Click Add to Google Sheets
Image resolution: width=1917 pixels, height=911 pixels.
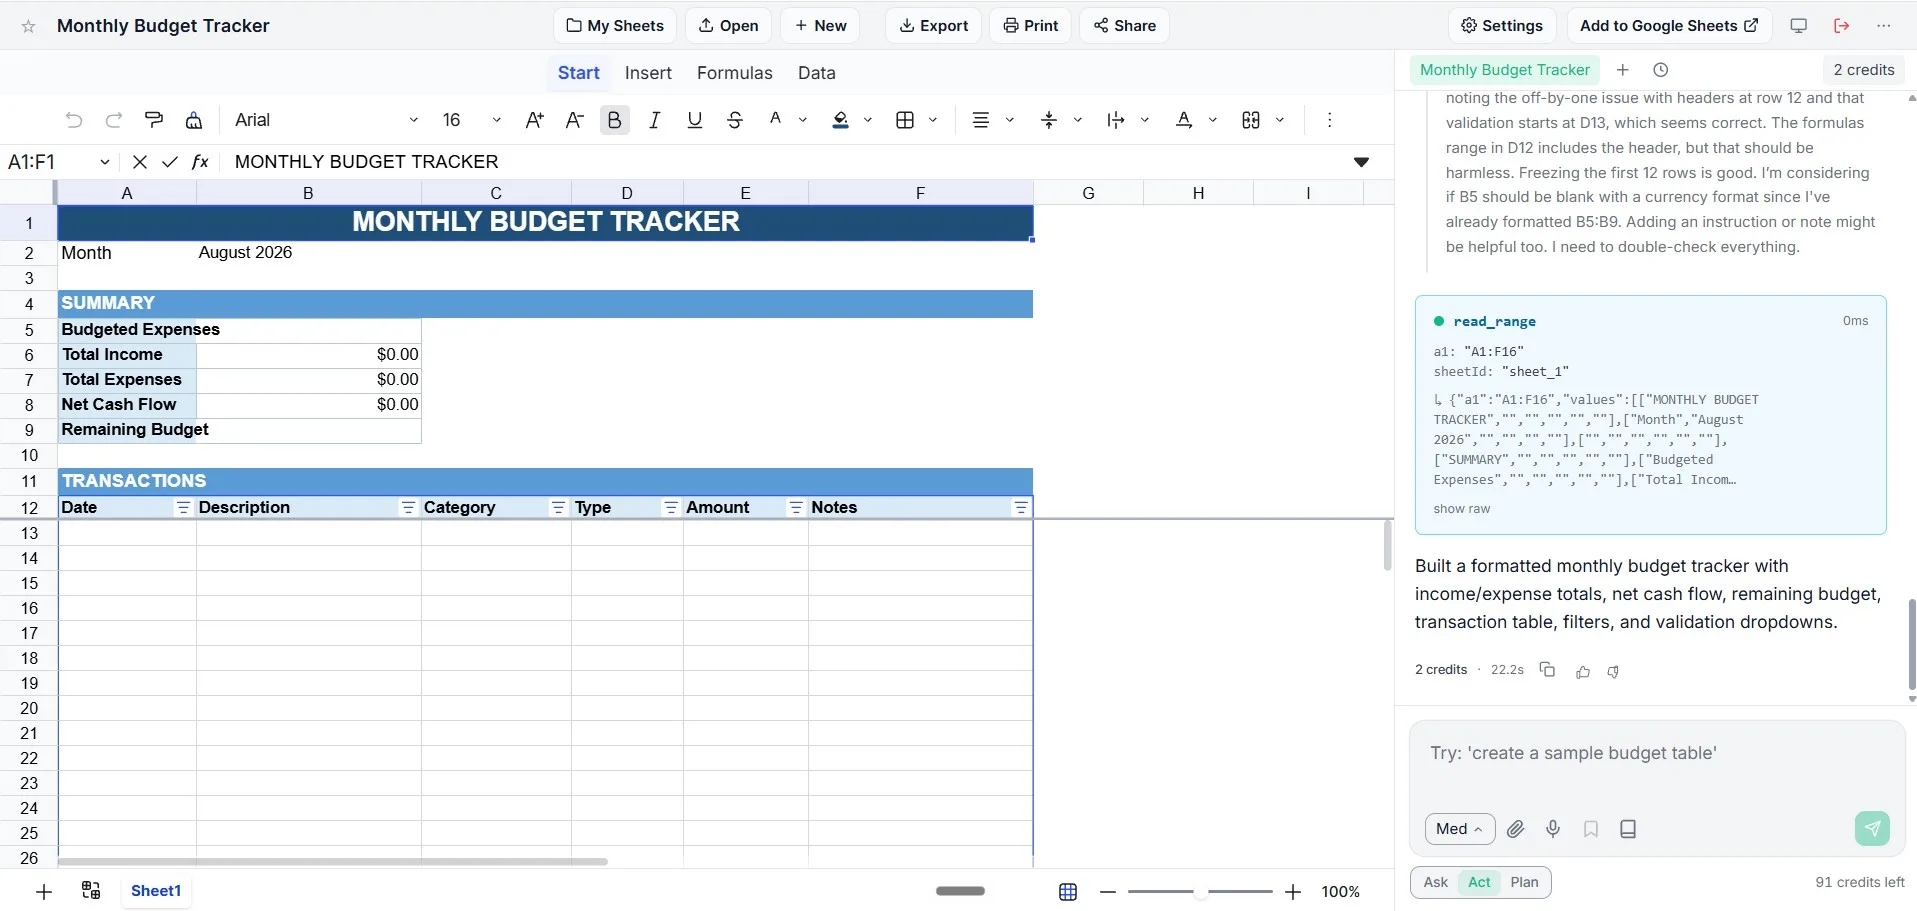point(1669,26)
